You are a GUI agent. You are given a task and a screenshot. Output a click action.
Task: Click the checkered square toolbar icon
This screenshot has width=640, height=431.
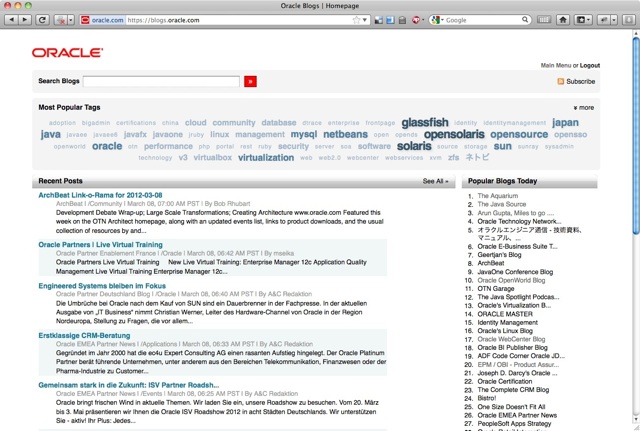pos(379,20)
